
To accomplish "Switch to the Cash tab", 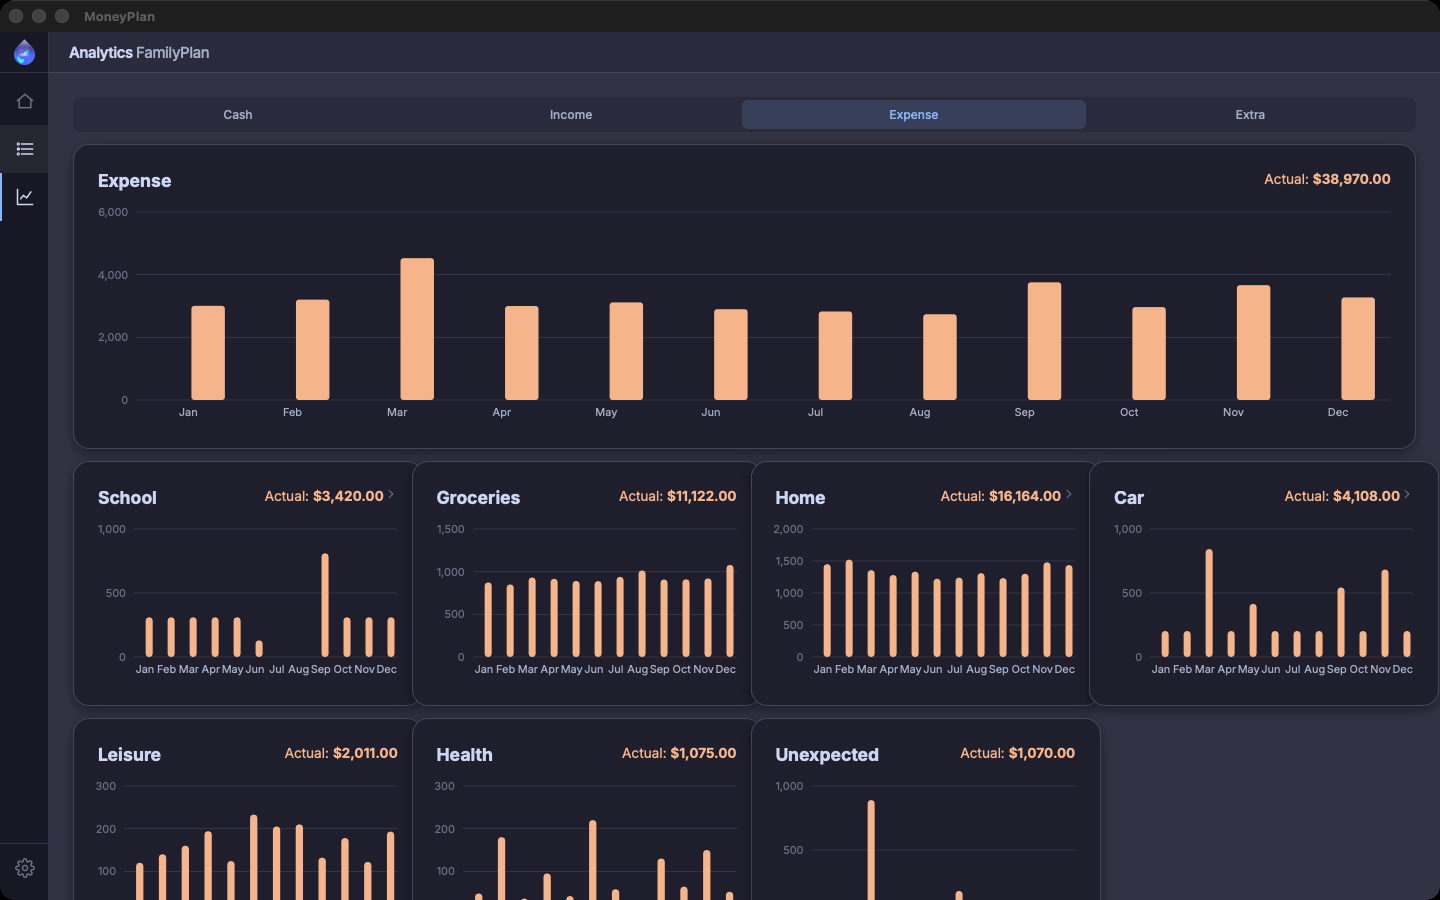I will tap(238, 115).
